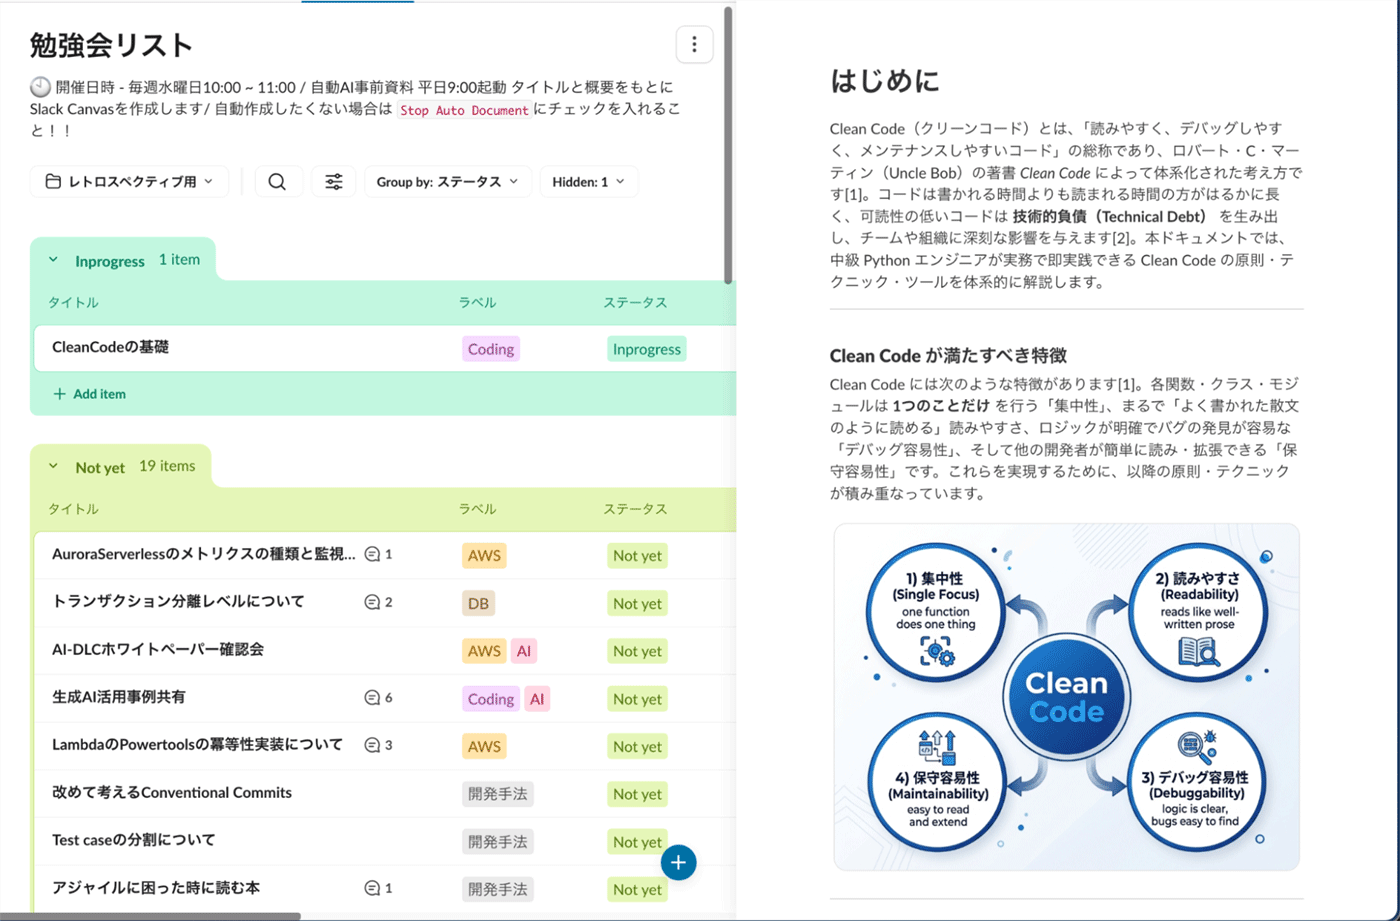Click the DB label tag
Viewport: 1400px width, 921px height.
tap(478, 604)
